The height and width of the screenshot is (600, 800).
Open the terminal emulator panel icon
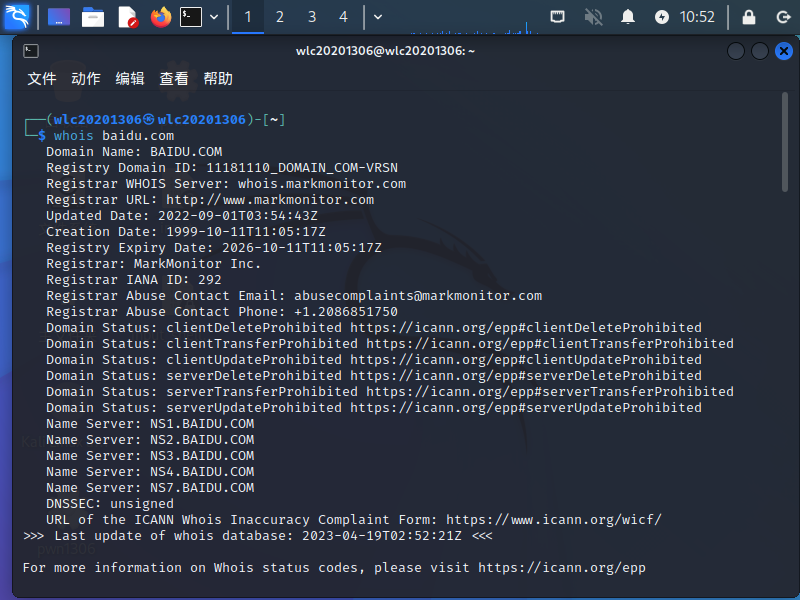tap(191, 17)
